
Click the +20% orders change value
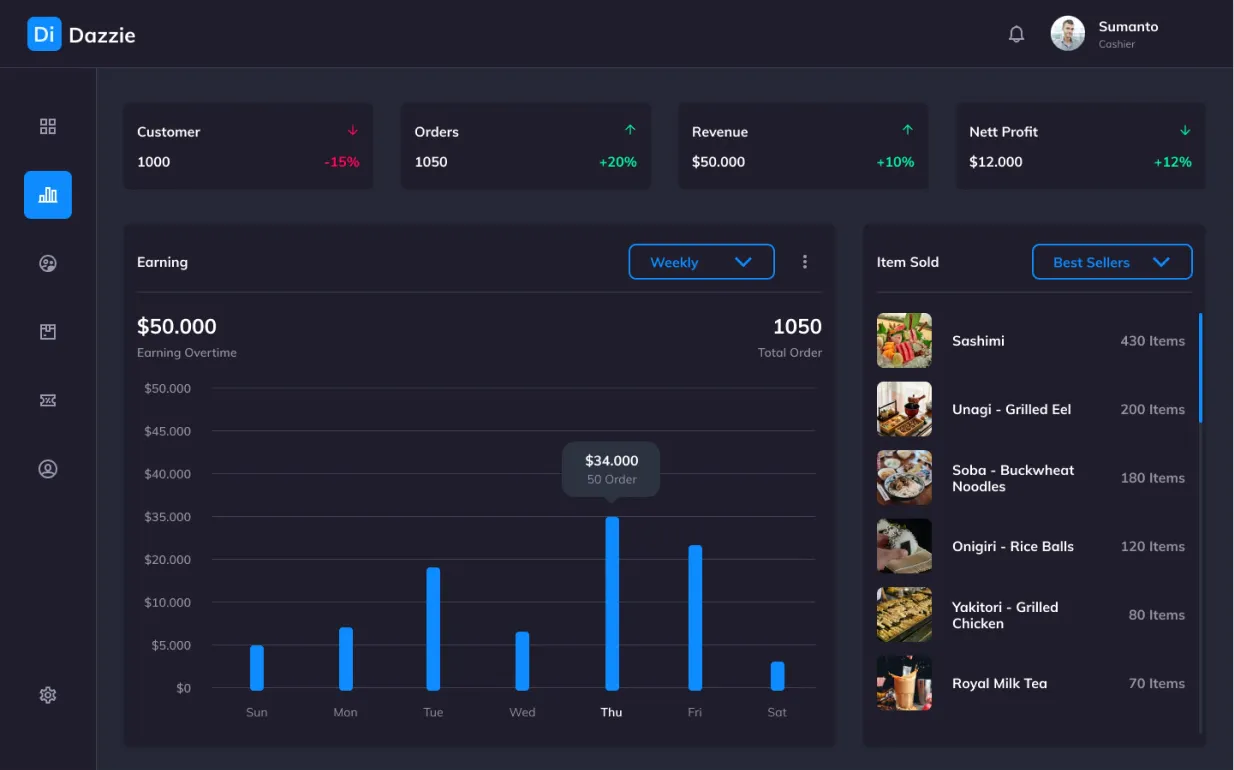[618, 162]
